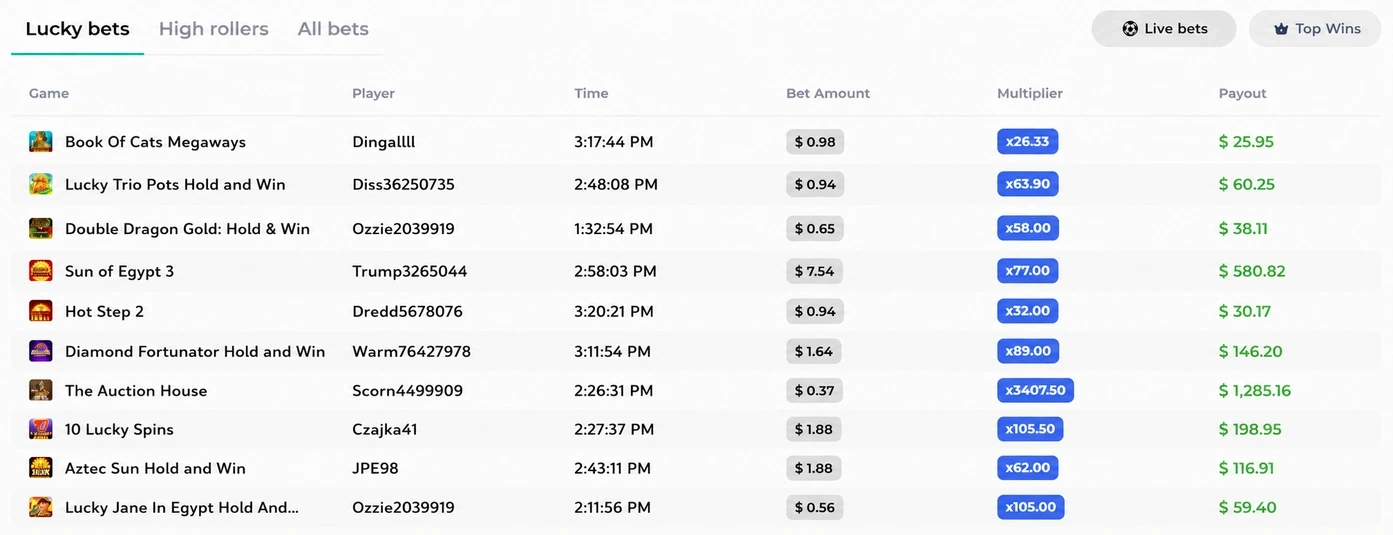Click the $ 1.64 bet amount badge
Image resolution: width=1393 pixels, height=535 pixels.
813,351
